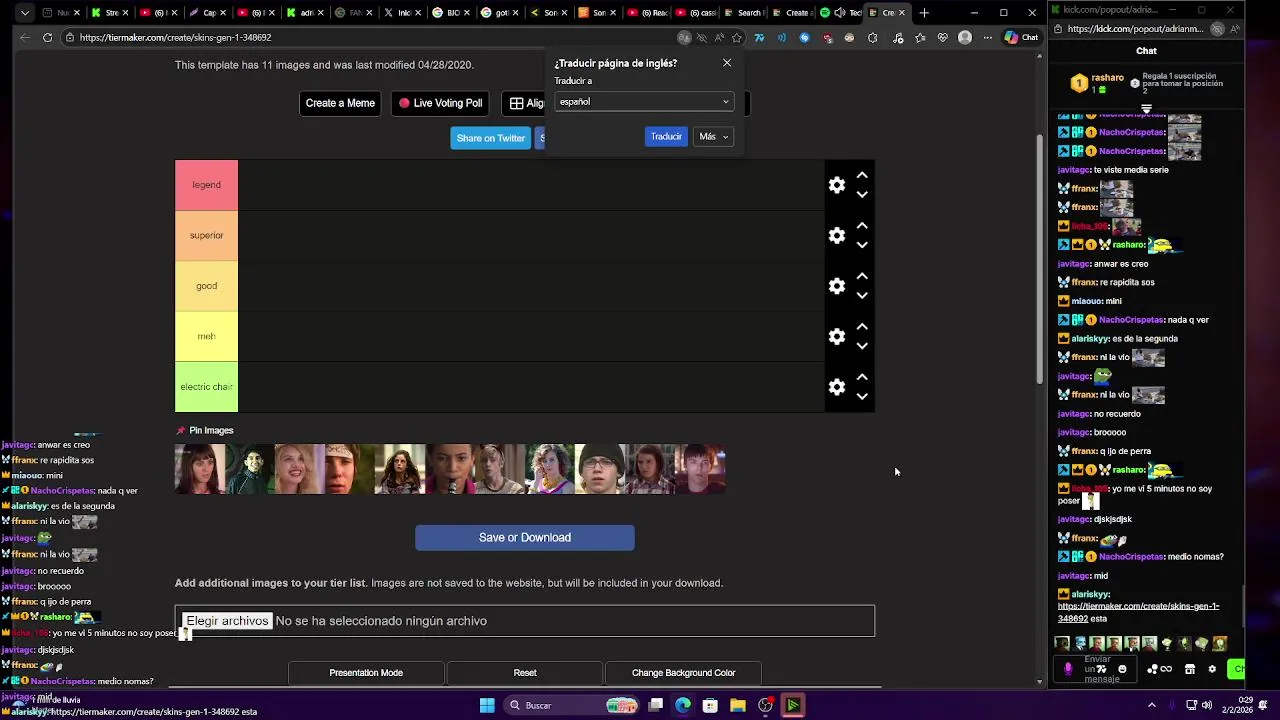Image resolution: width=1280 pixels, height=720 pixels.
Task: Open Microsoft Edge from taskbar
Action: tap(683, 705)
